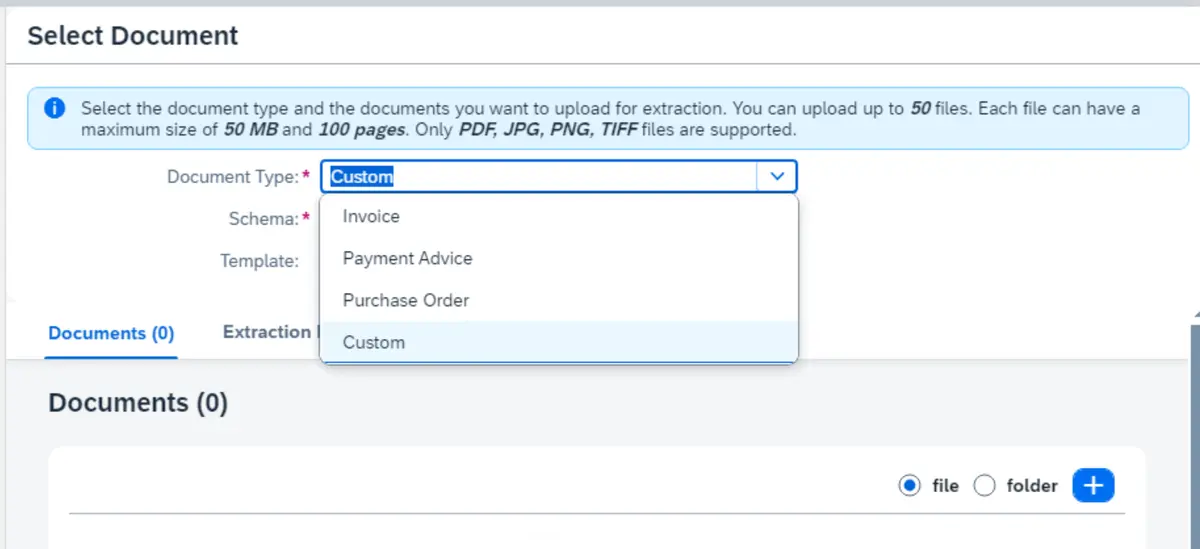1200x549 pixels.
Task: Click the vertical scrollbar on the right edge
Action: [x=1194, y=430]
